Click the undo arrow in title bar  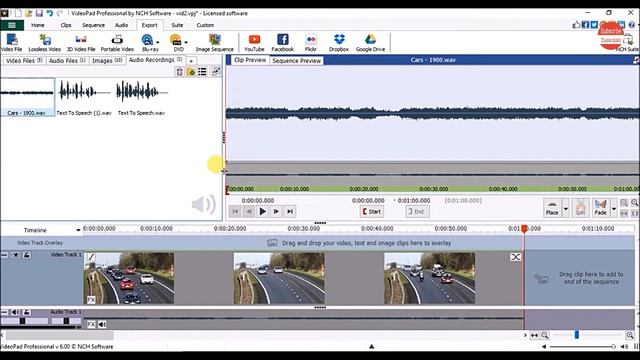pos(49,13)
